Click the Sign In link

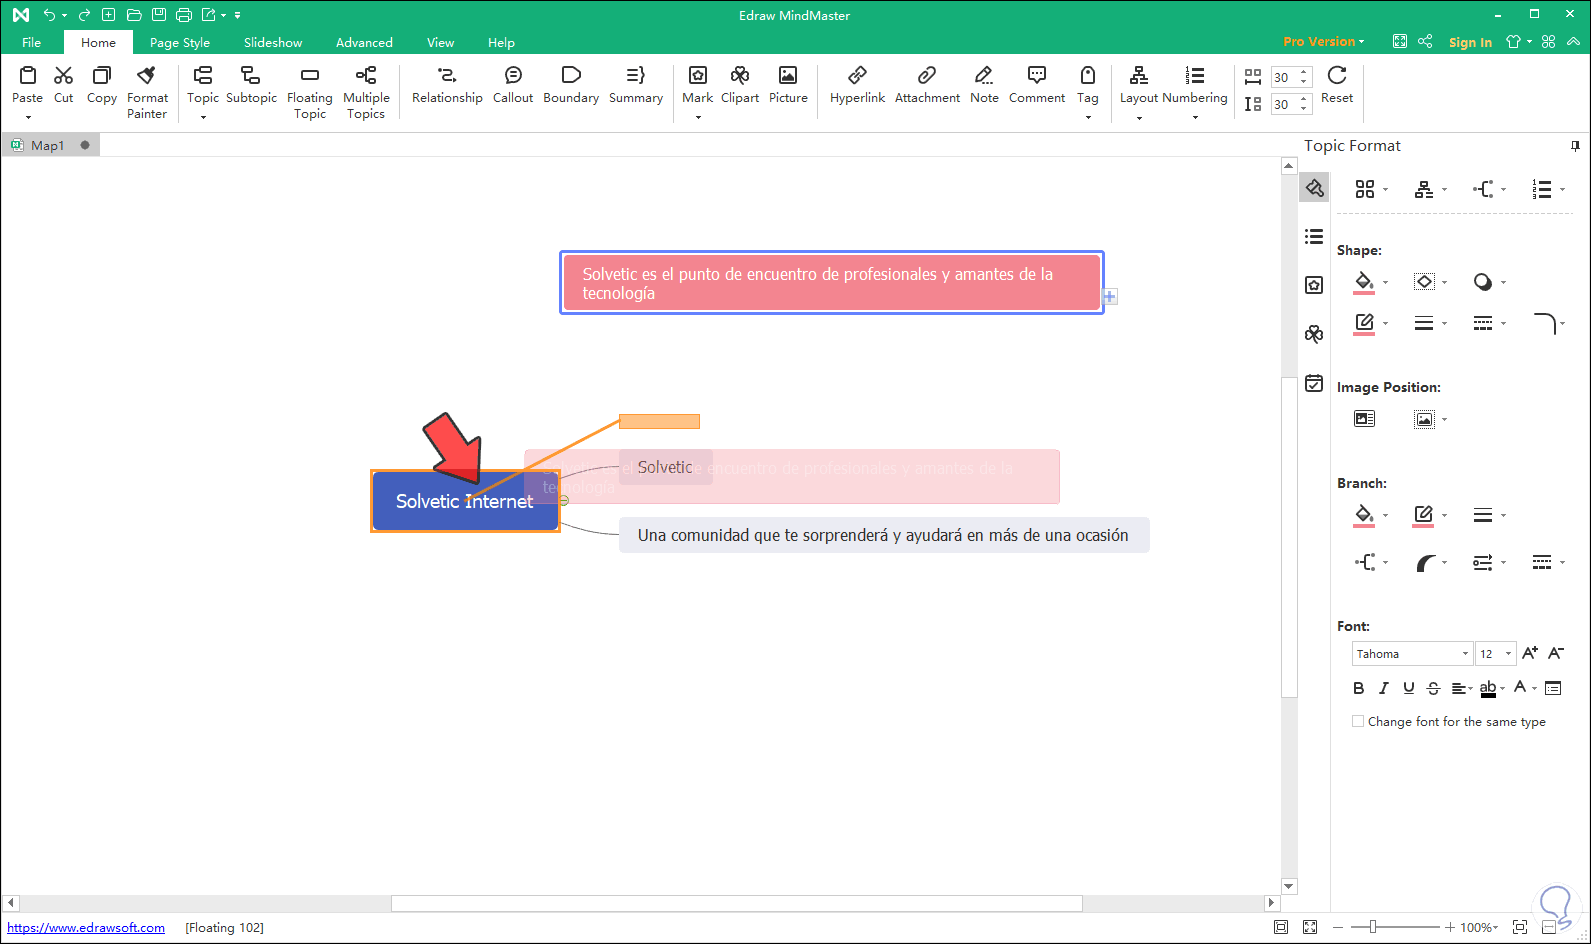click(x=1470, y=42)
